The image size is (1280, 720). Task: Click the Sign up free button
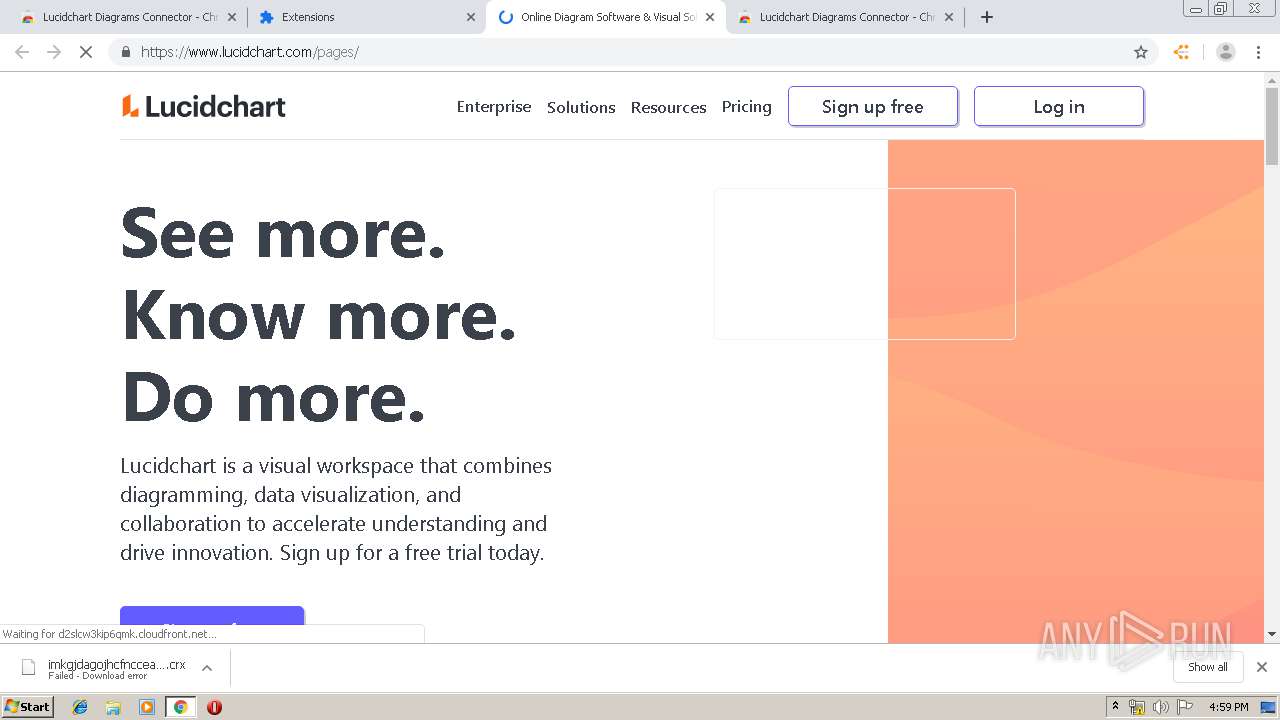[x=873, y=106]
